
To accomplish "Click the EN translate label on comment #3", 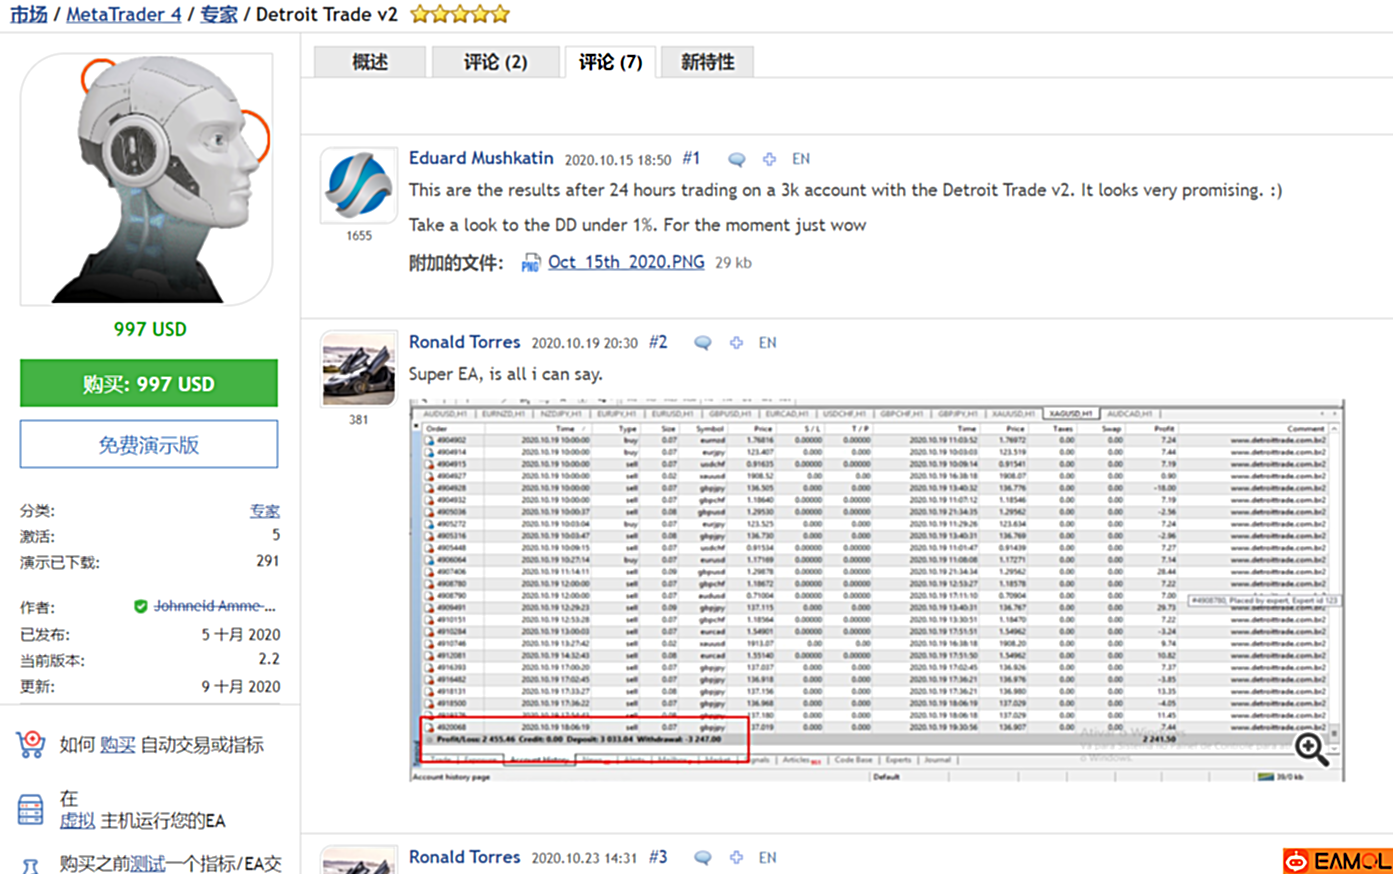I will [767, 858].
